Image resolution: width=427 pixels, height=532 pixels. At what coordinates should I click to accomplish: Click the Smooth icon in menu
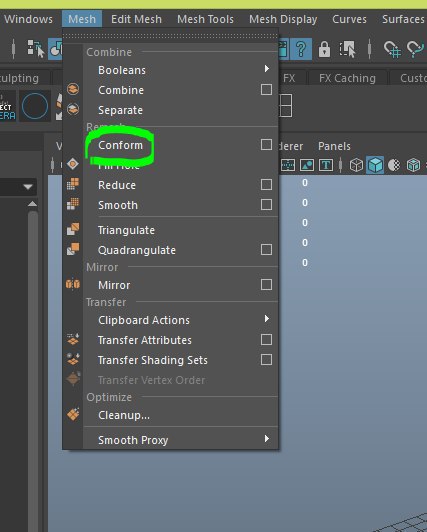pyautogui.click(x=73, y=204)
